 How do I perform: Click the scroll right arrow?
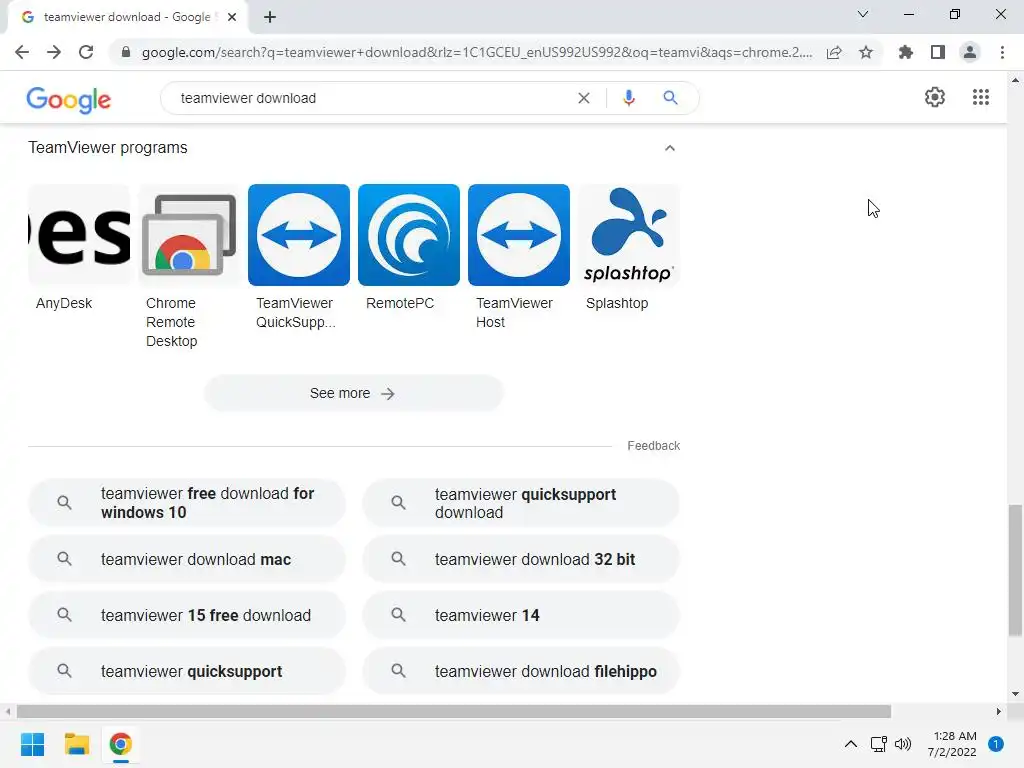[999, 711]
